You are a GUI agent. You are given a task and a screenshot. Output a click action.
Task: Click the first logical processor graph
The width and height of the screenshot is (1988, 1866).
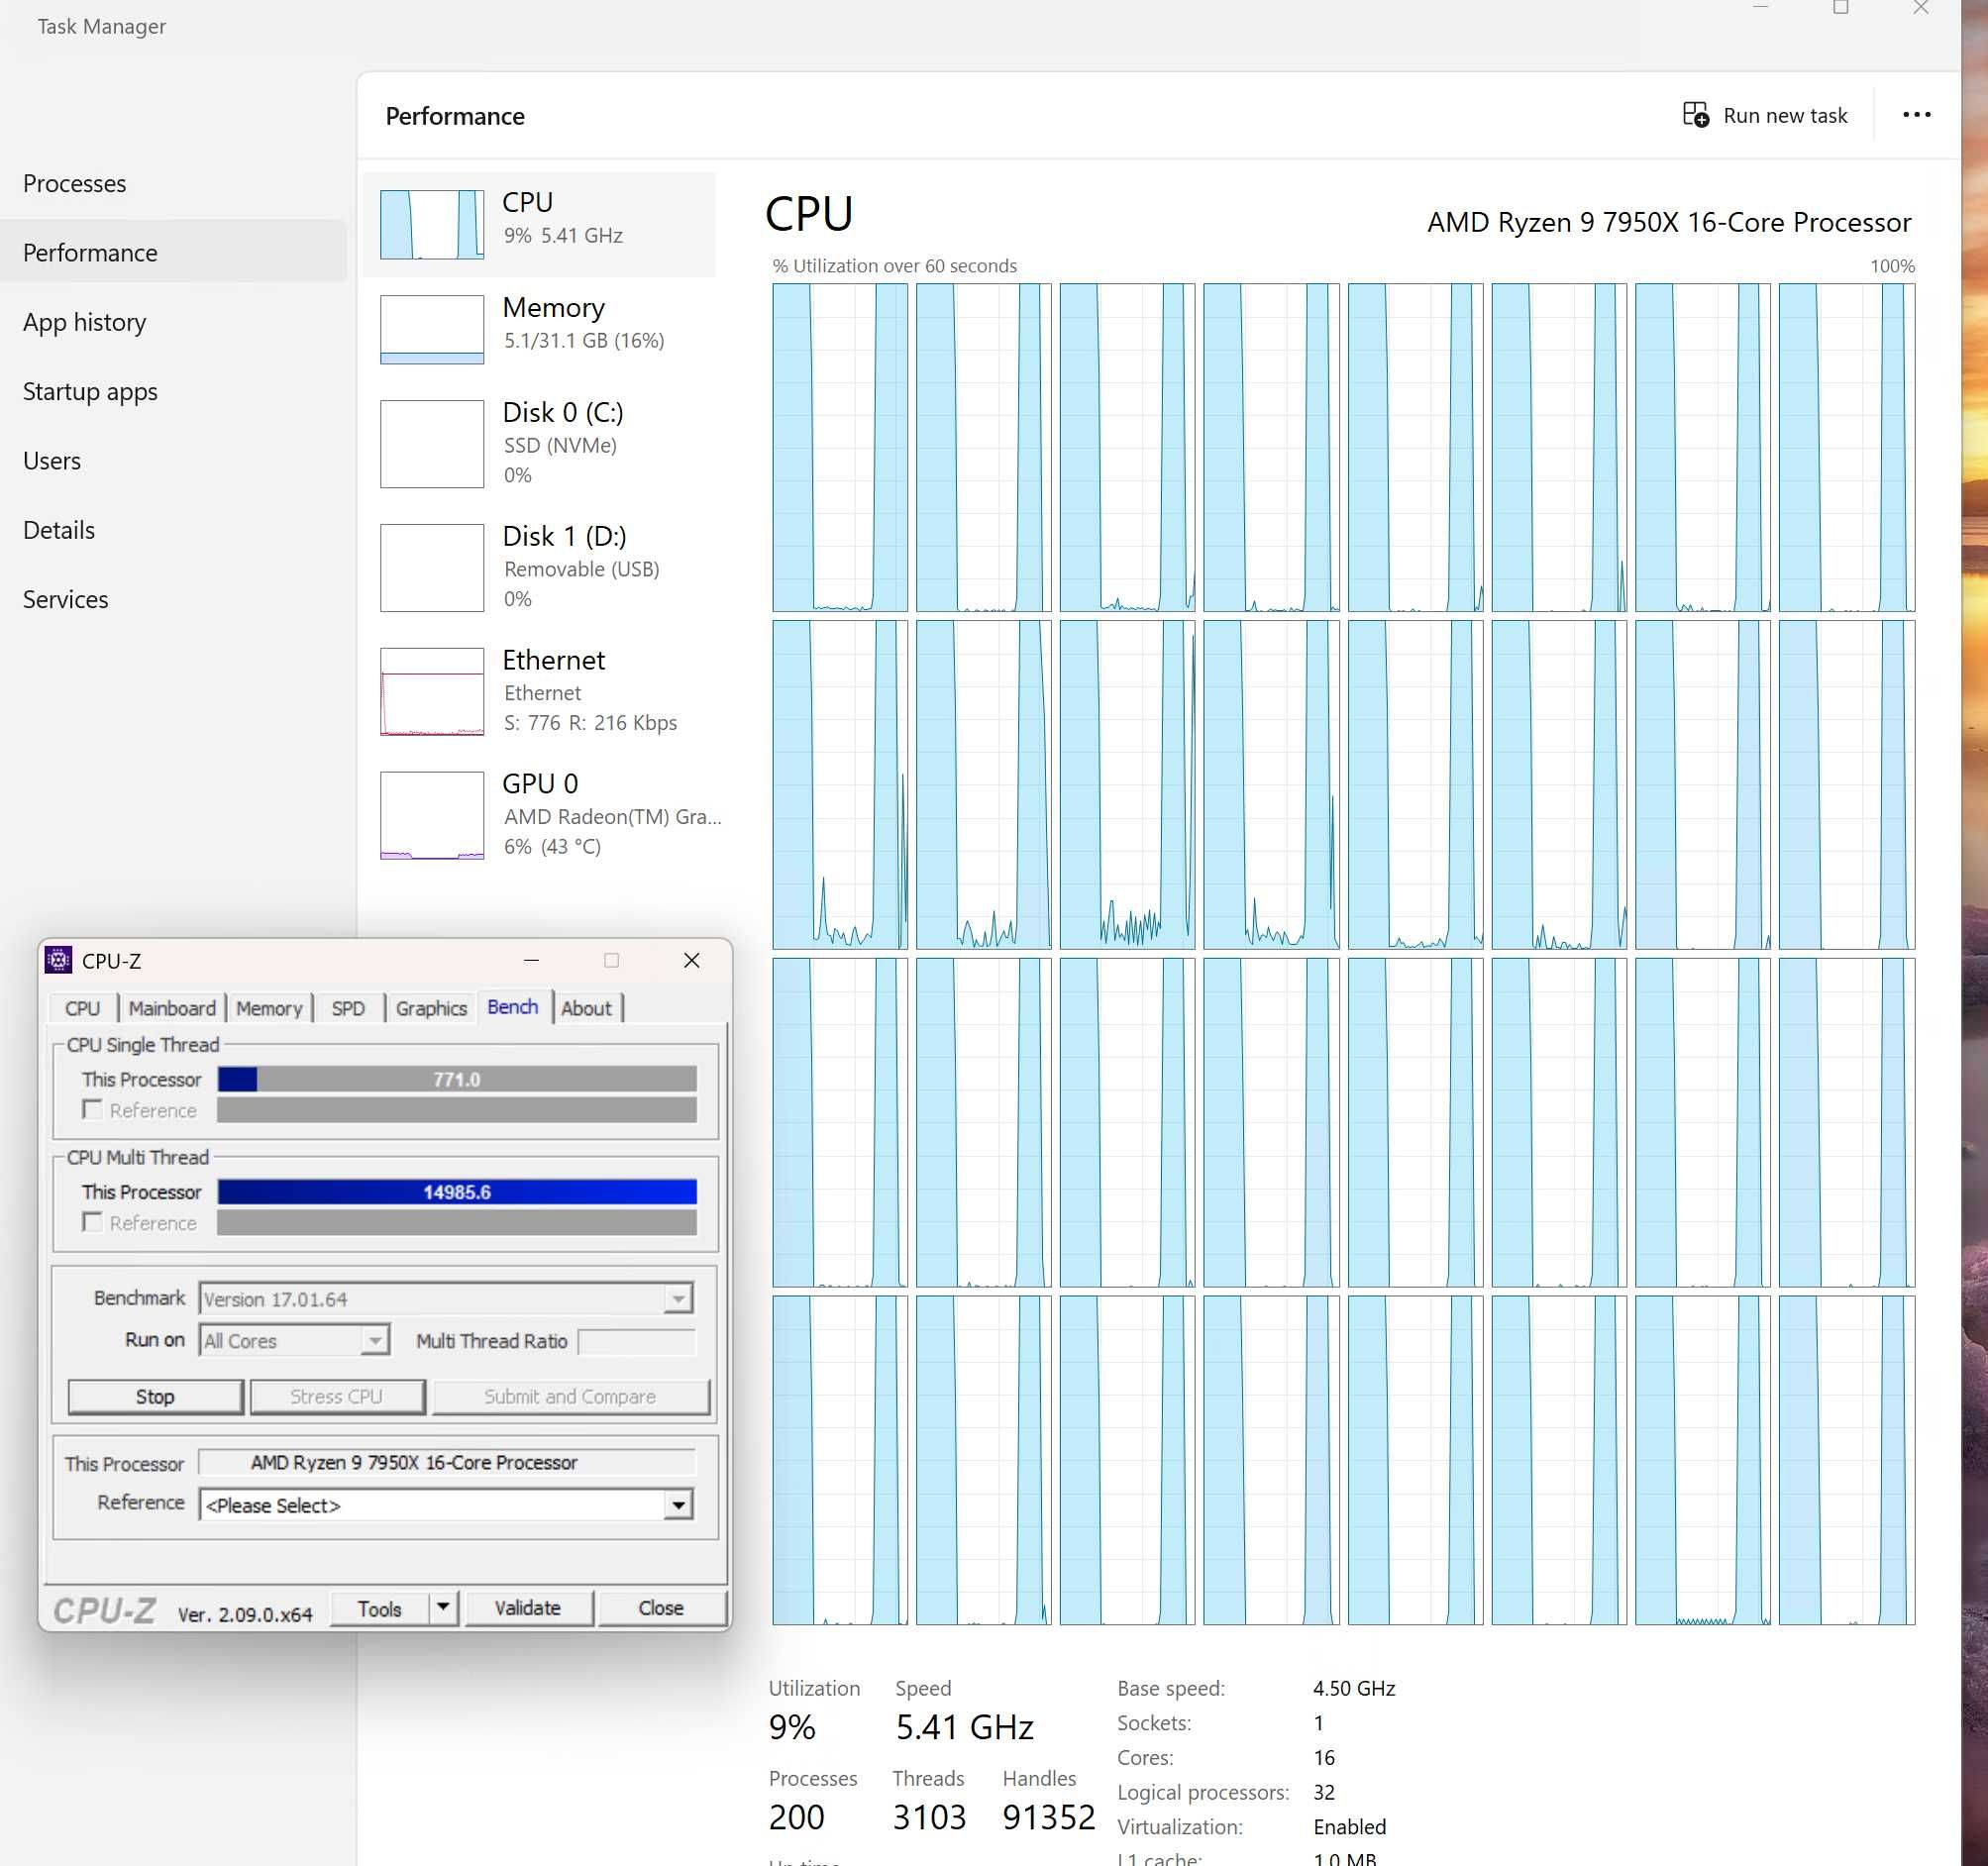[x=840, y=447]
